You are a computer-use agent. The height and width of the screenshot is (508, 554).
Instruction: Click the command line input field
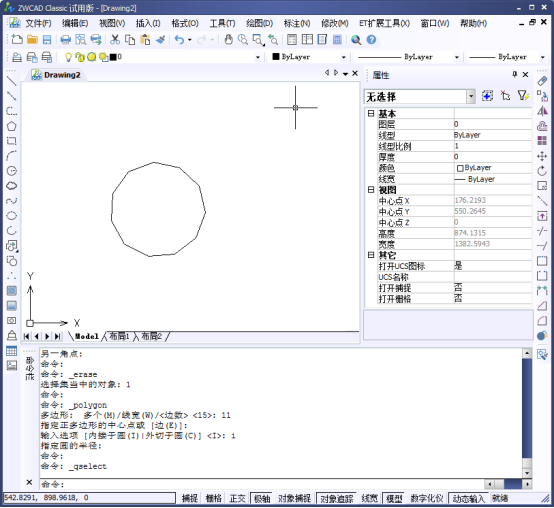262,484
